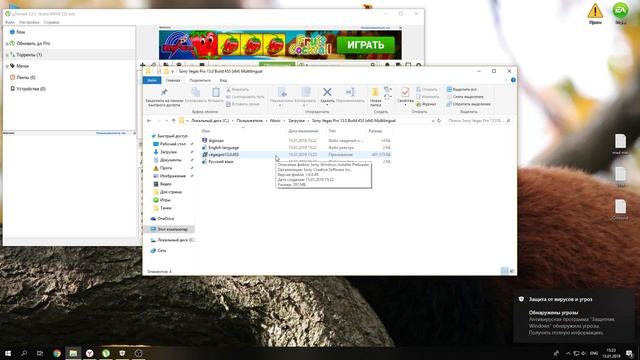Sort by the Size (Размер) column header
Image resolution: width=640 pixels, height=360 pixels.
(375, 131)
